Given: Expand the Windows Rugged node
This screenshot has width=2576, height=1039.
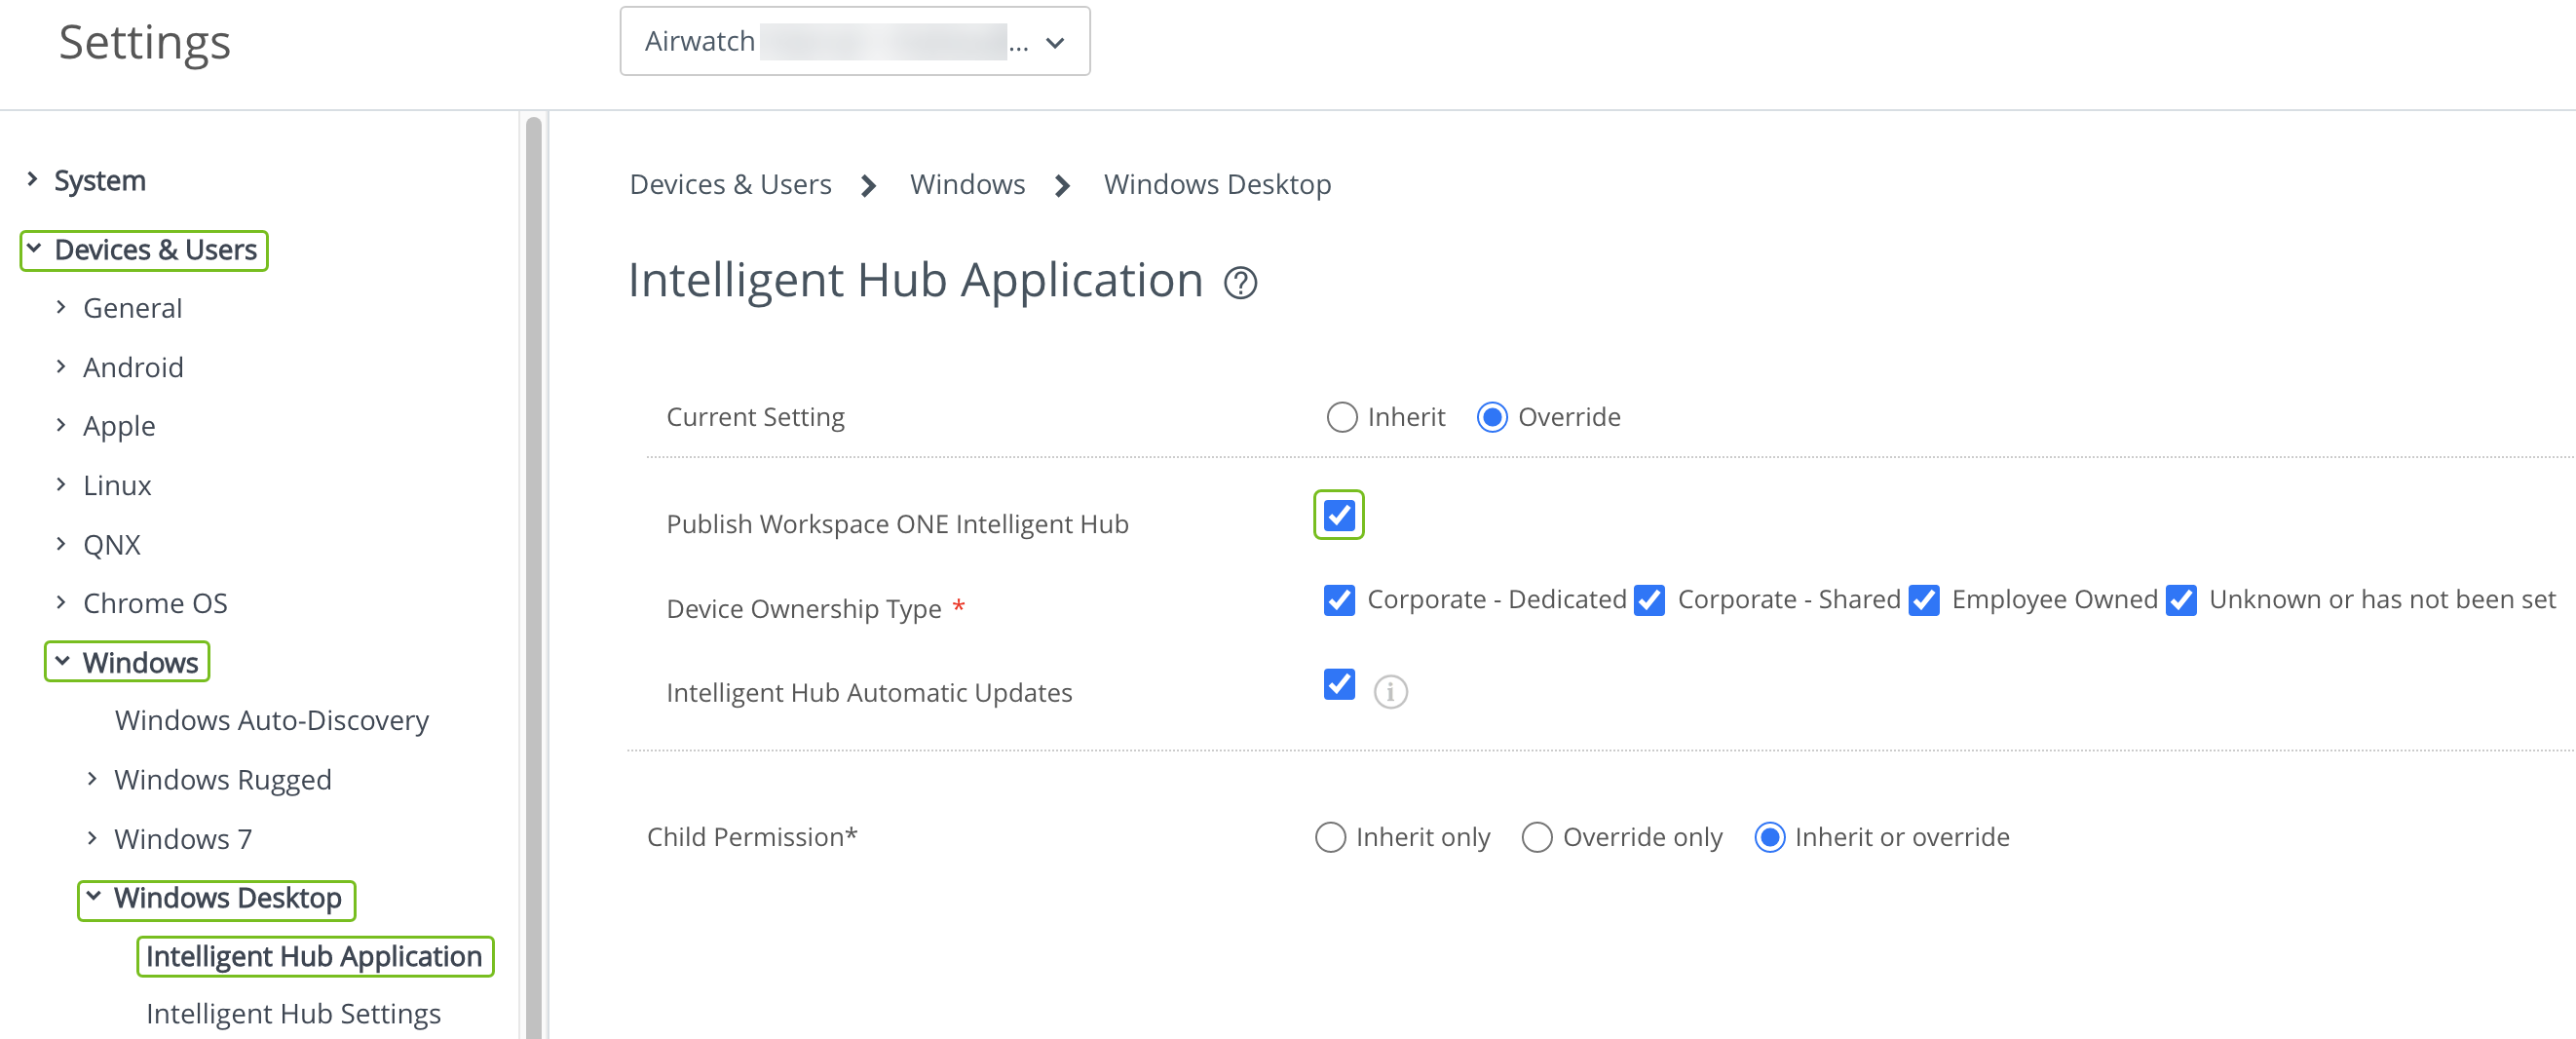Looking at the screenshot, I should (92, 778).
